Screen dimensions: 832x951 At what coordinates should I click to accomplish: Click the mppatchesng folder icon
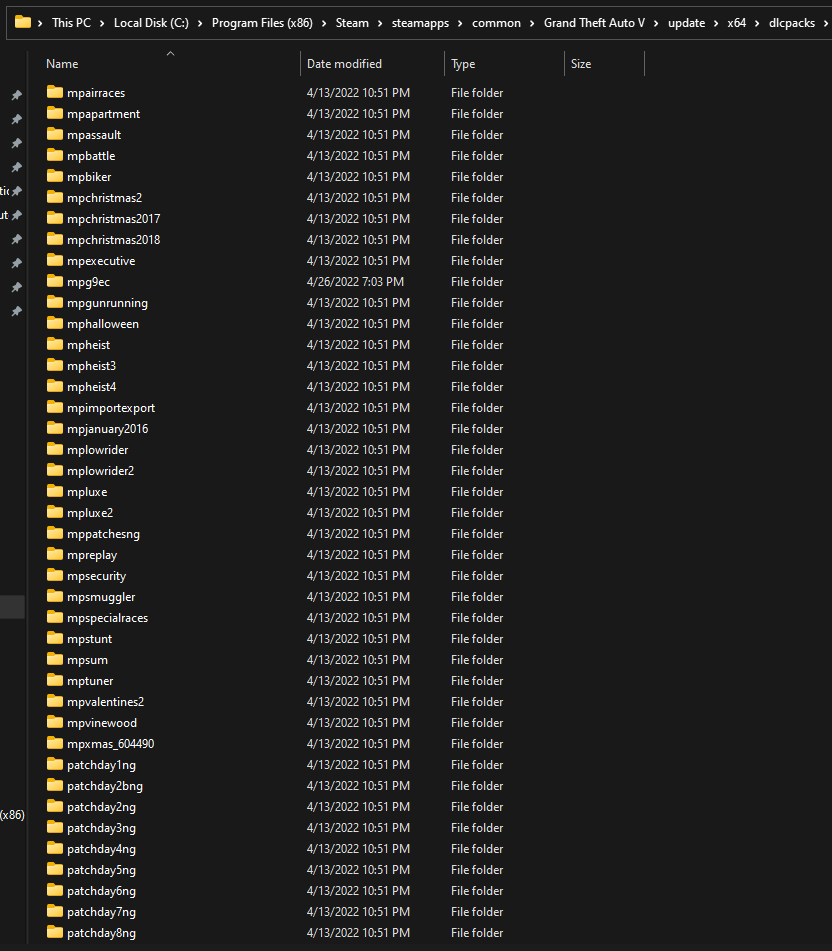(55, 533)
